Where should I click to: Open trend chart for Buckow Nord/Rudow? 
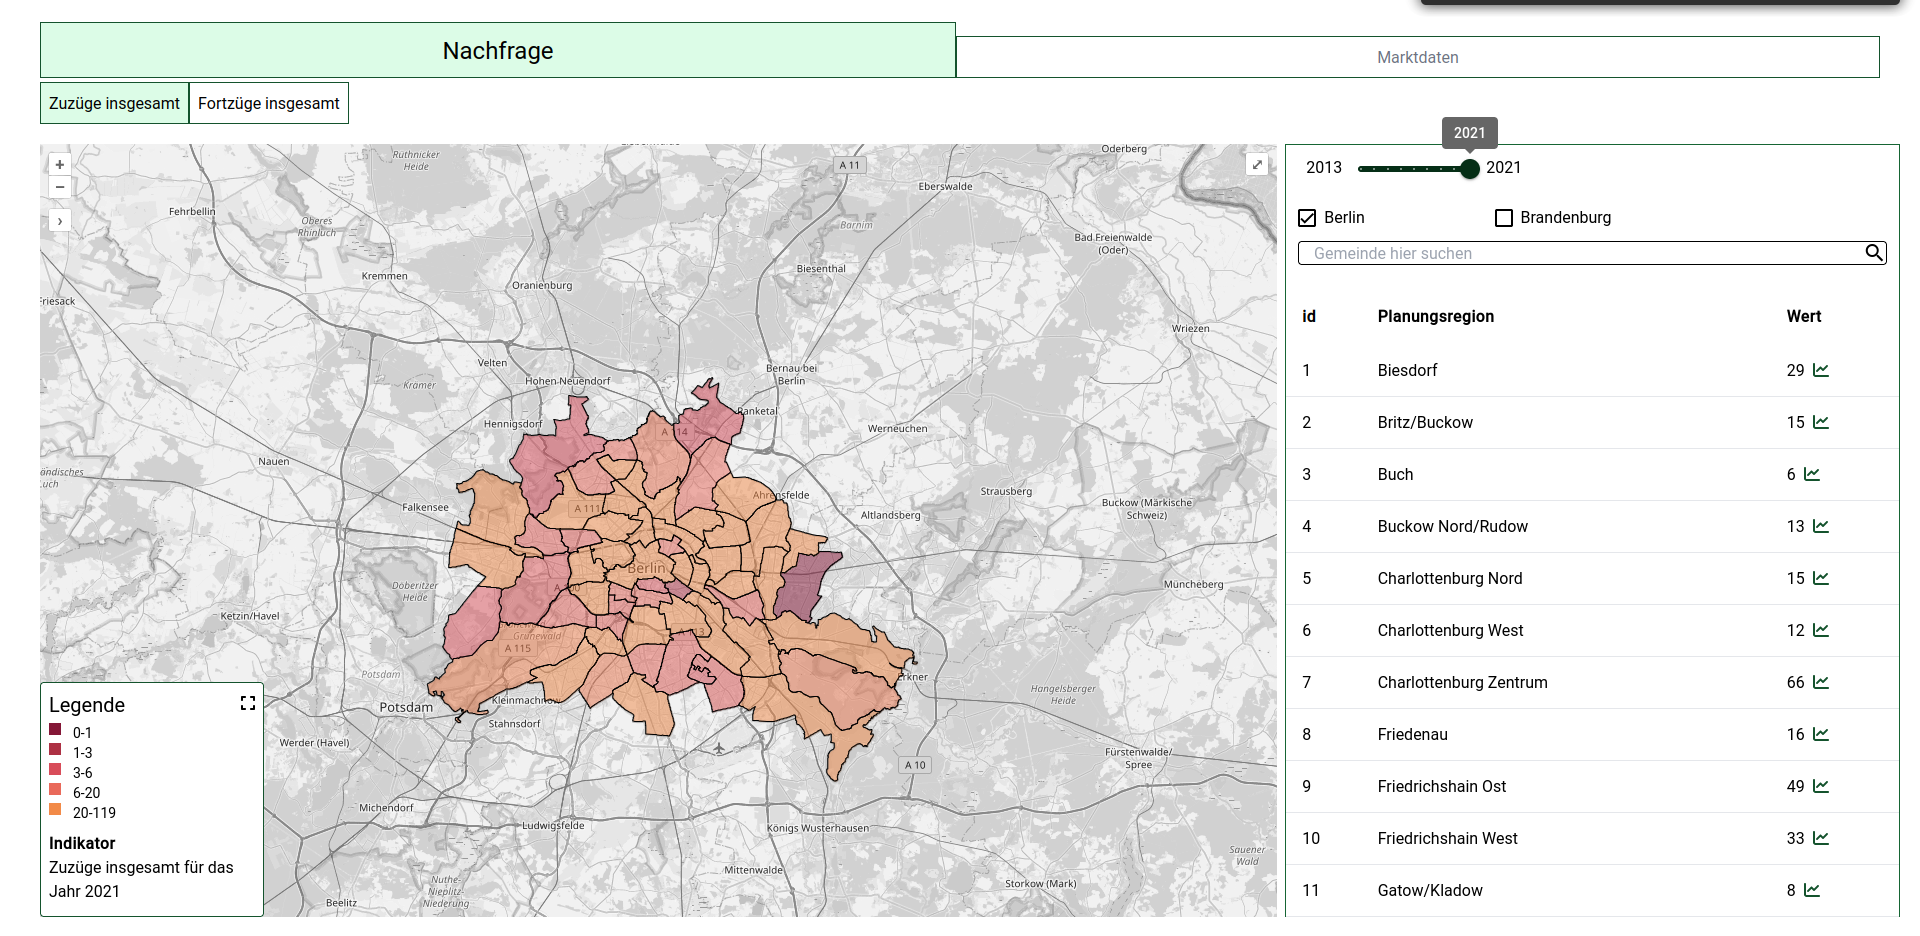point(1821,526)
